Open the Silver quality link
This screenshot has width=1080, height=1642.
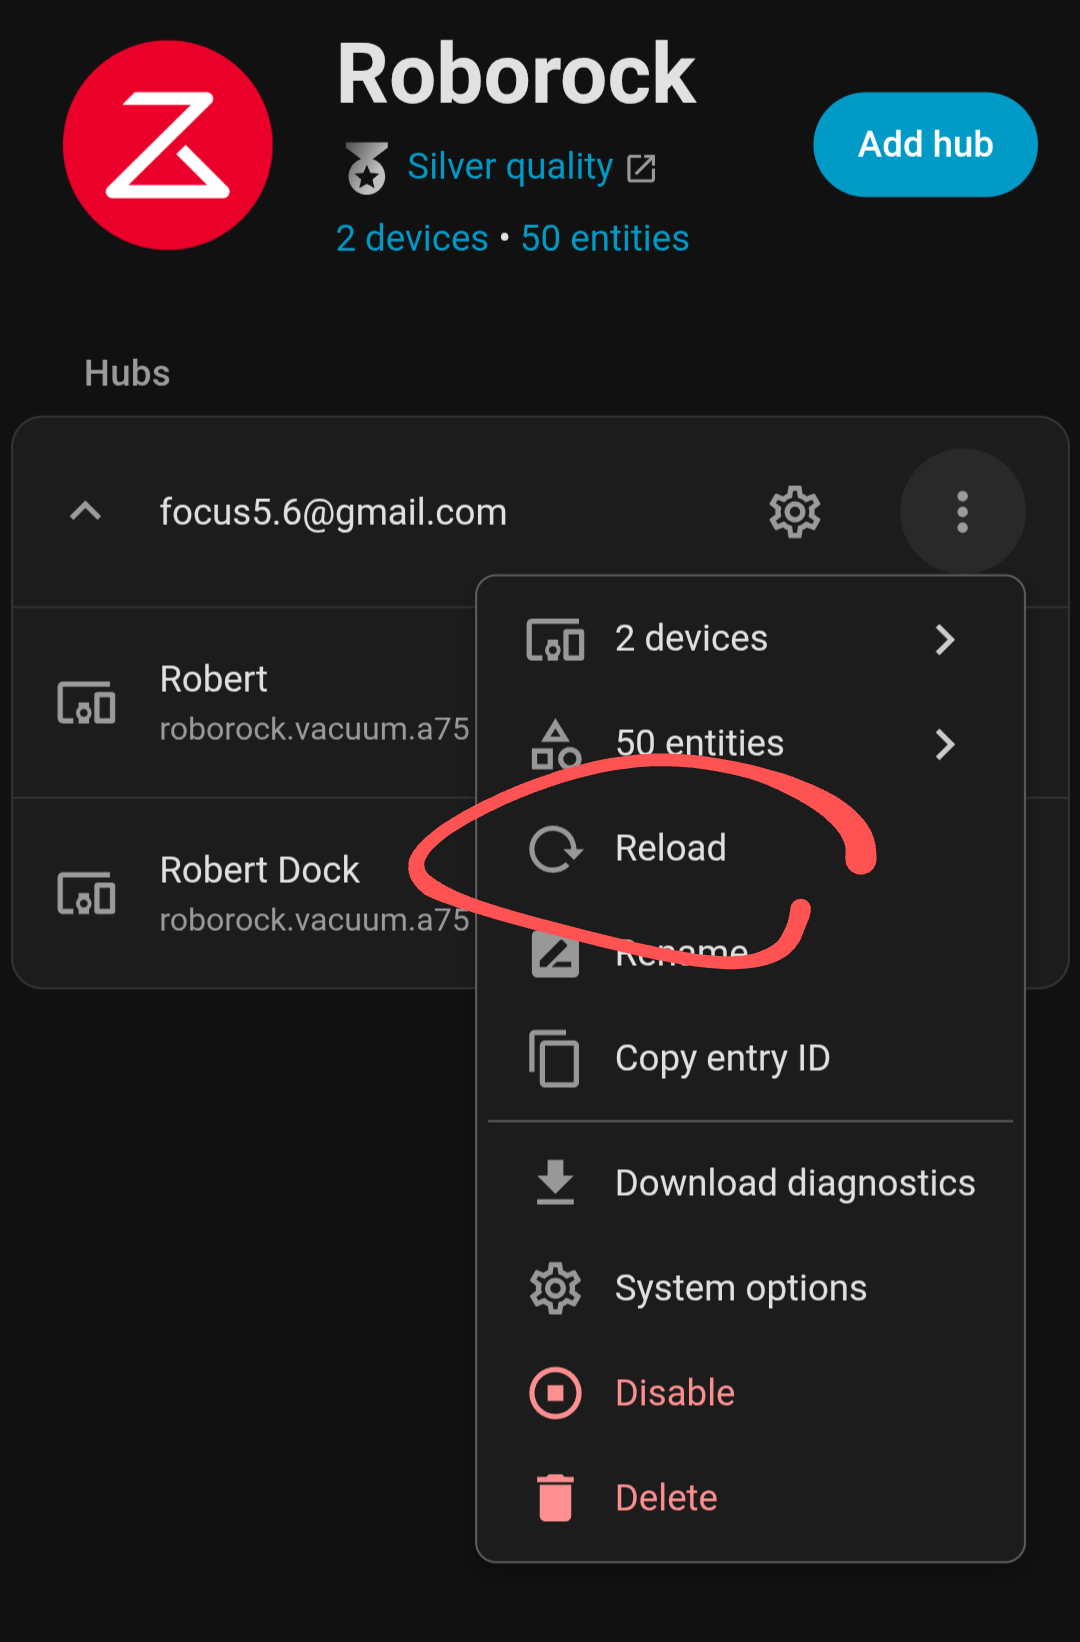pyautogui.click(x=510, y=167)
